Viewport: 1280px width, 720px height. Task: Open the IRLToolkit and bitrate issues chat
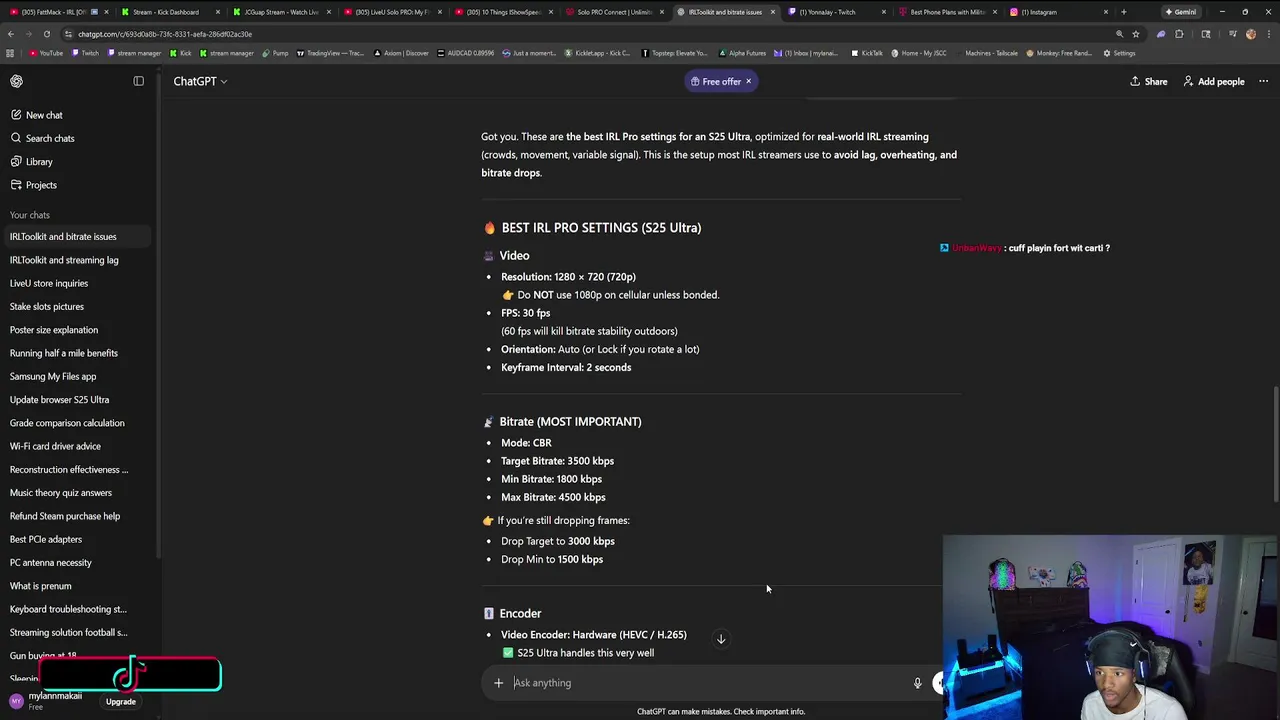[78, 237]
